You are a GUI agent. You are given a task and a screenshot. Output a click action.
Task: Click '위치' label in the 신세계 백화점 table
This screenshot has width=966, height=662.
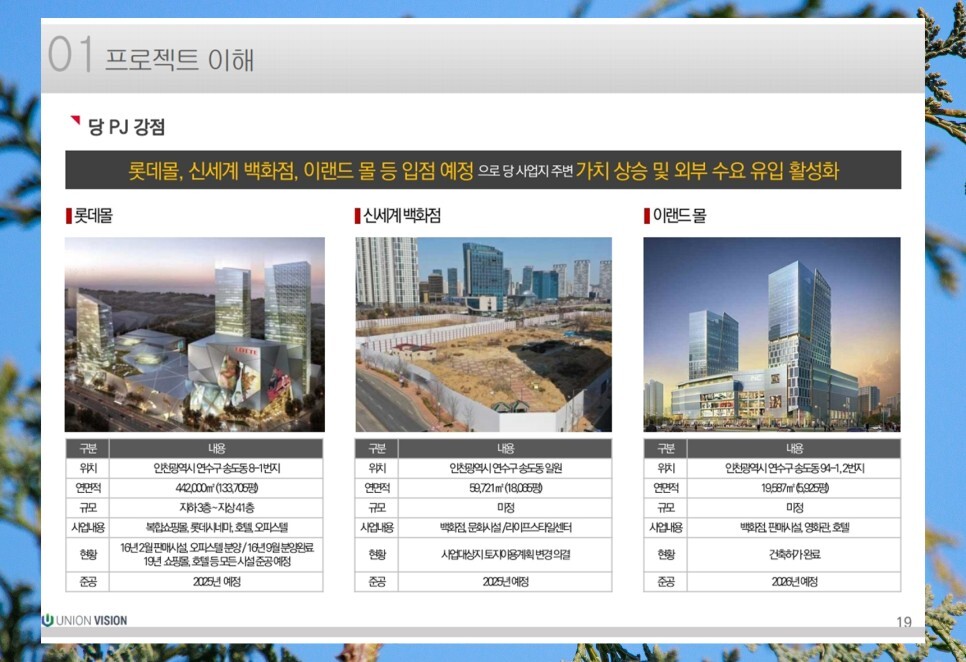click(x=376, y=468)
